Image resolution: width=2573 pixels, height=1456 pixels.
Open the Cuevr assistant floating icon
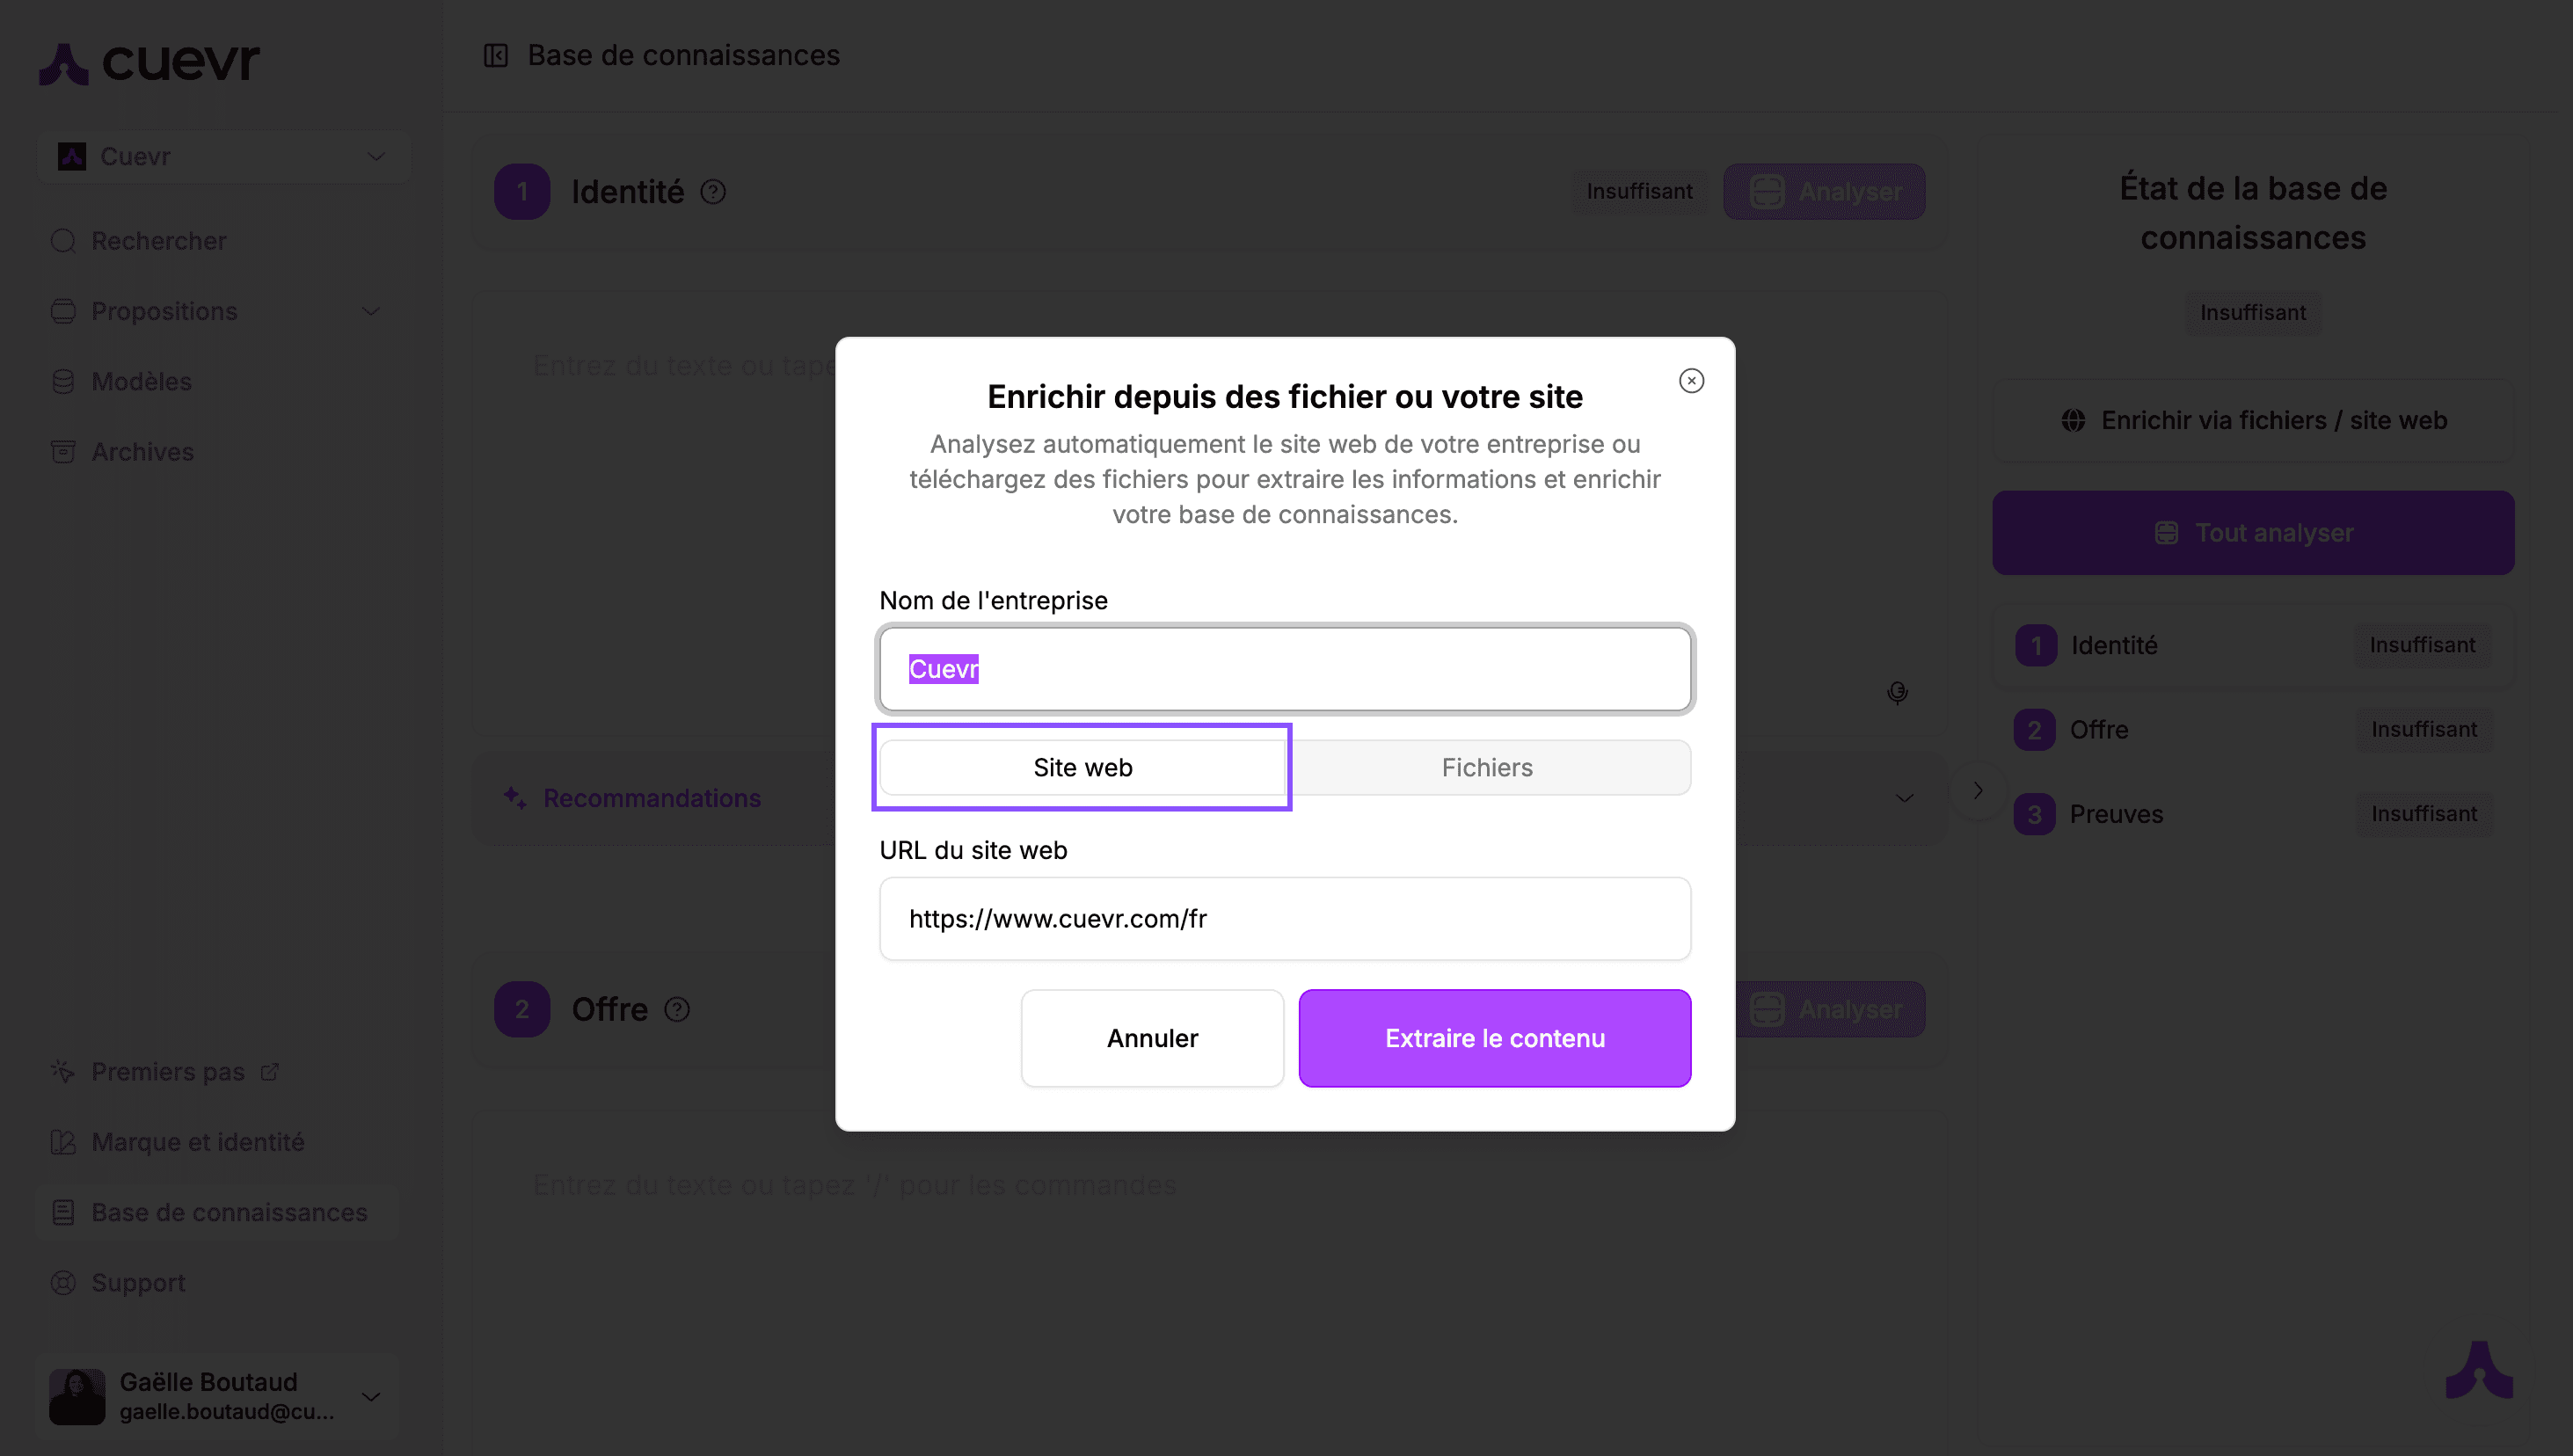pos(2479,1371)
